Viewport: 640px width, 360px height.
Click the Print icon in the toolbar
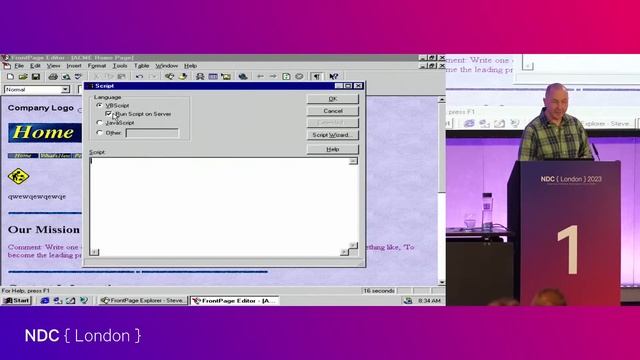tap(53, 77)
